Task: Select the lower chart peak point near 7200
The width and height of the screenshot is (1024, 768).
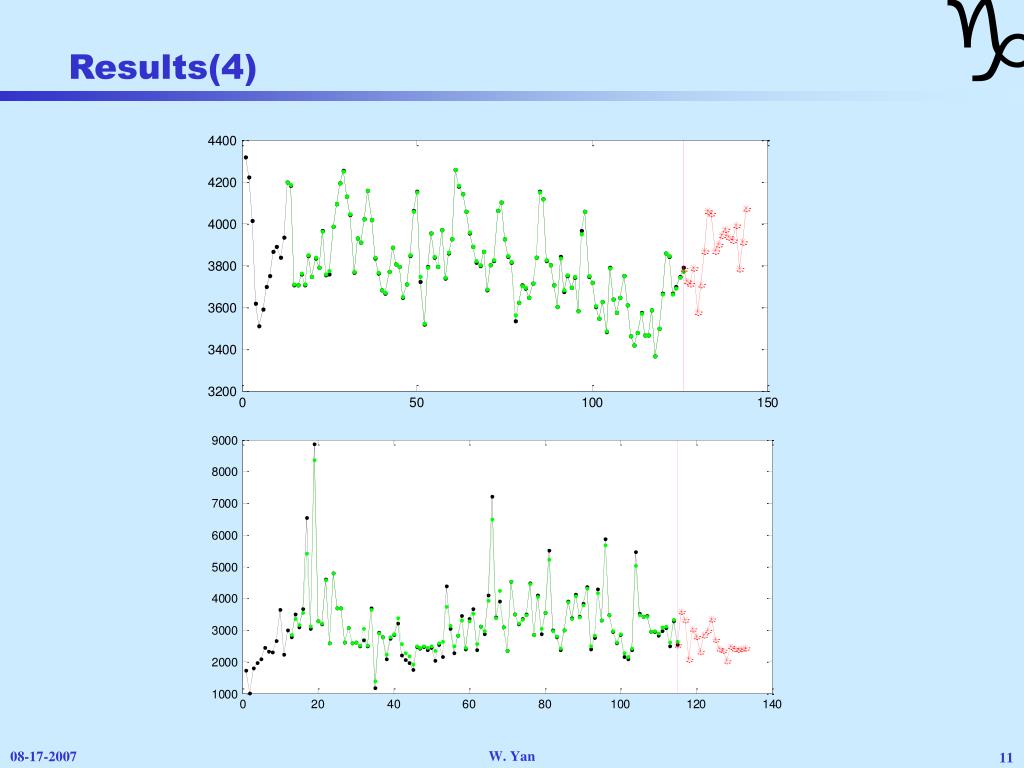Action: pos(492,497)
